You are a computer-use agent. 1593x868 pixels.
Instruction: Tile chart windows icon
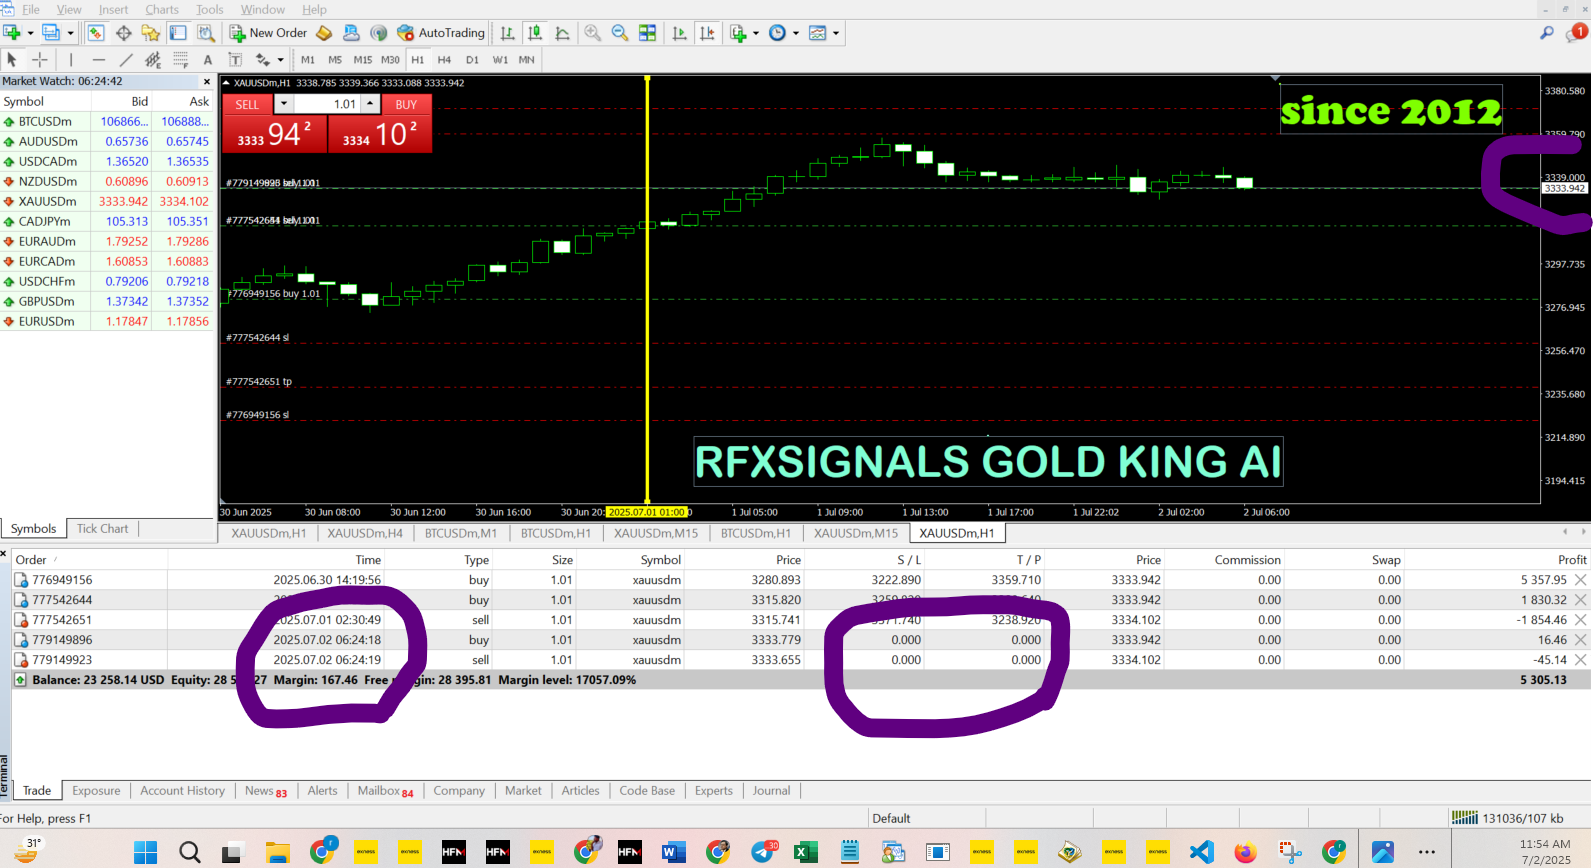click(x=648, y=33)
